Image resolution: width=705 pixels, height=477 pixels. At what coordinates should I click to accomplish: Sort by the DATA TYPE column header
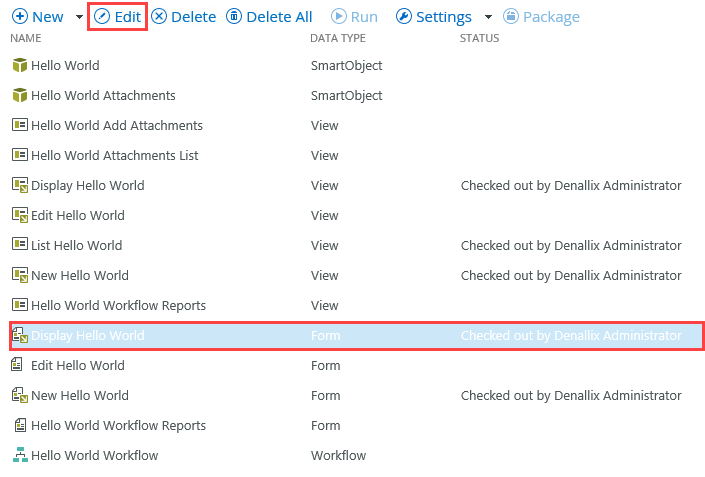click(338, 38)
